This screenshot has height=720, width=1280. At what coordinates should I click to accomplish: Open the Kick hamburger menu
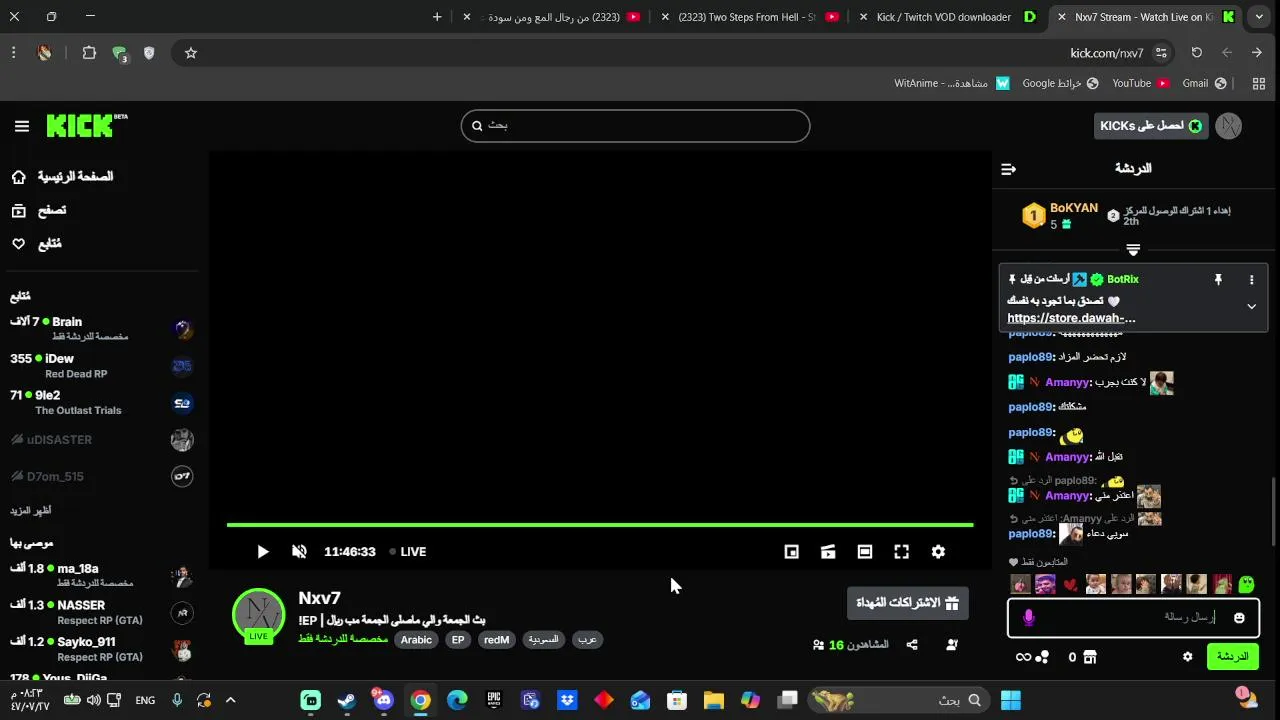pos(22,126)
